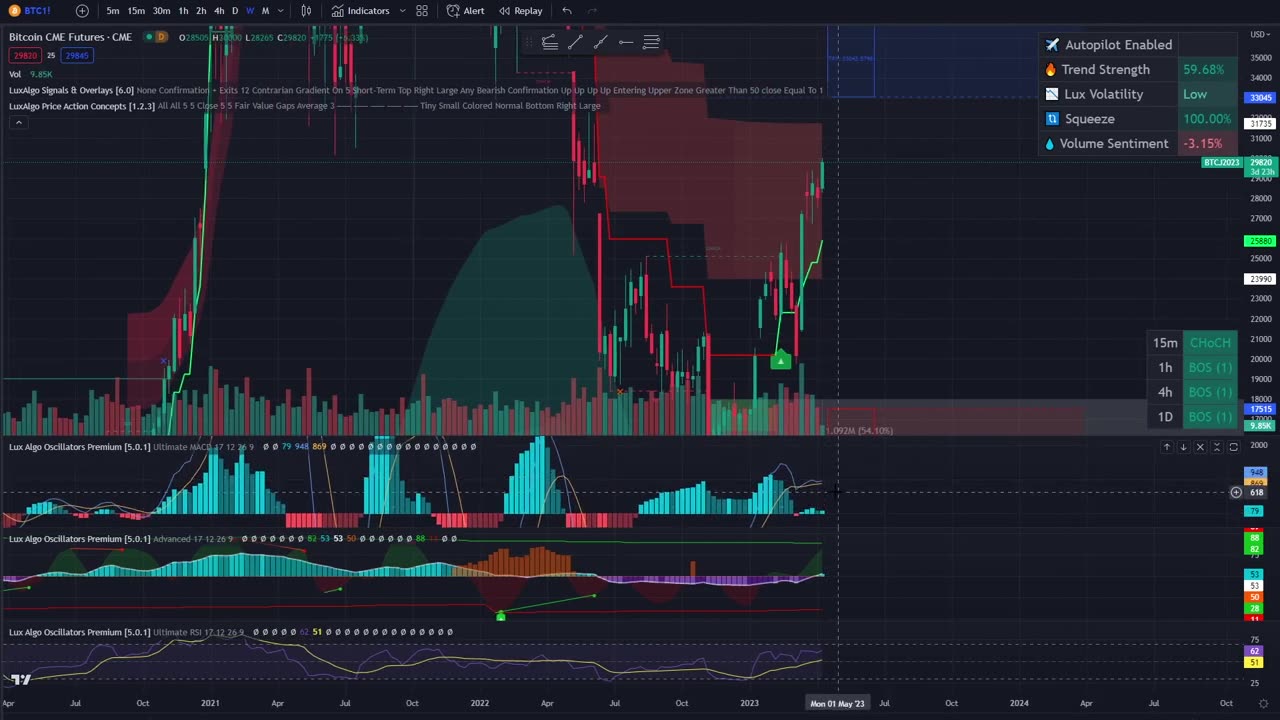Open the indicator templates grid icon
The image size is (1280, 720).
point(422,11)
